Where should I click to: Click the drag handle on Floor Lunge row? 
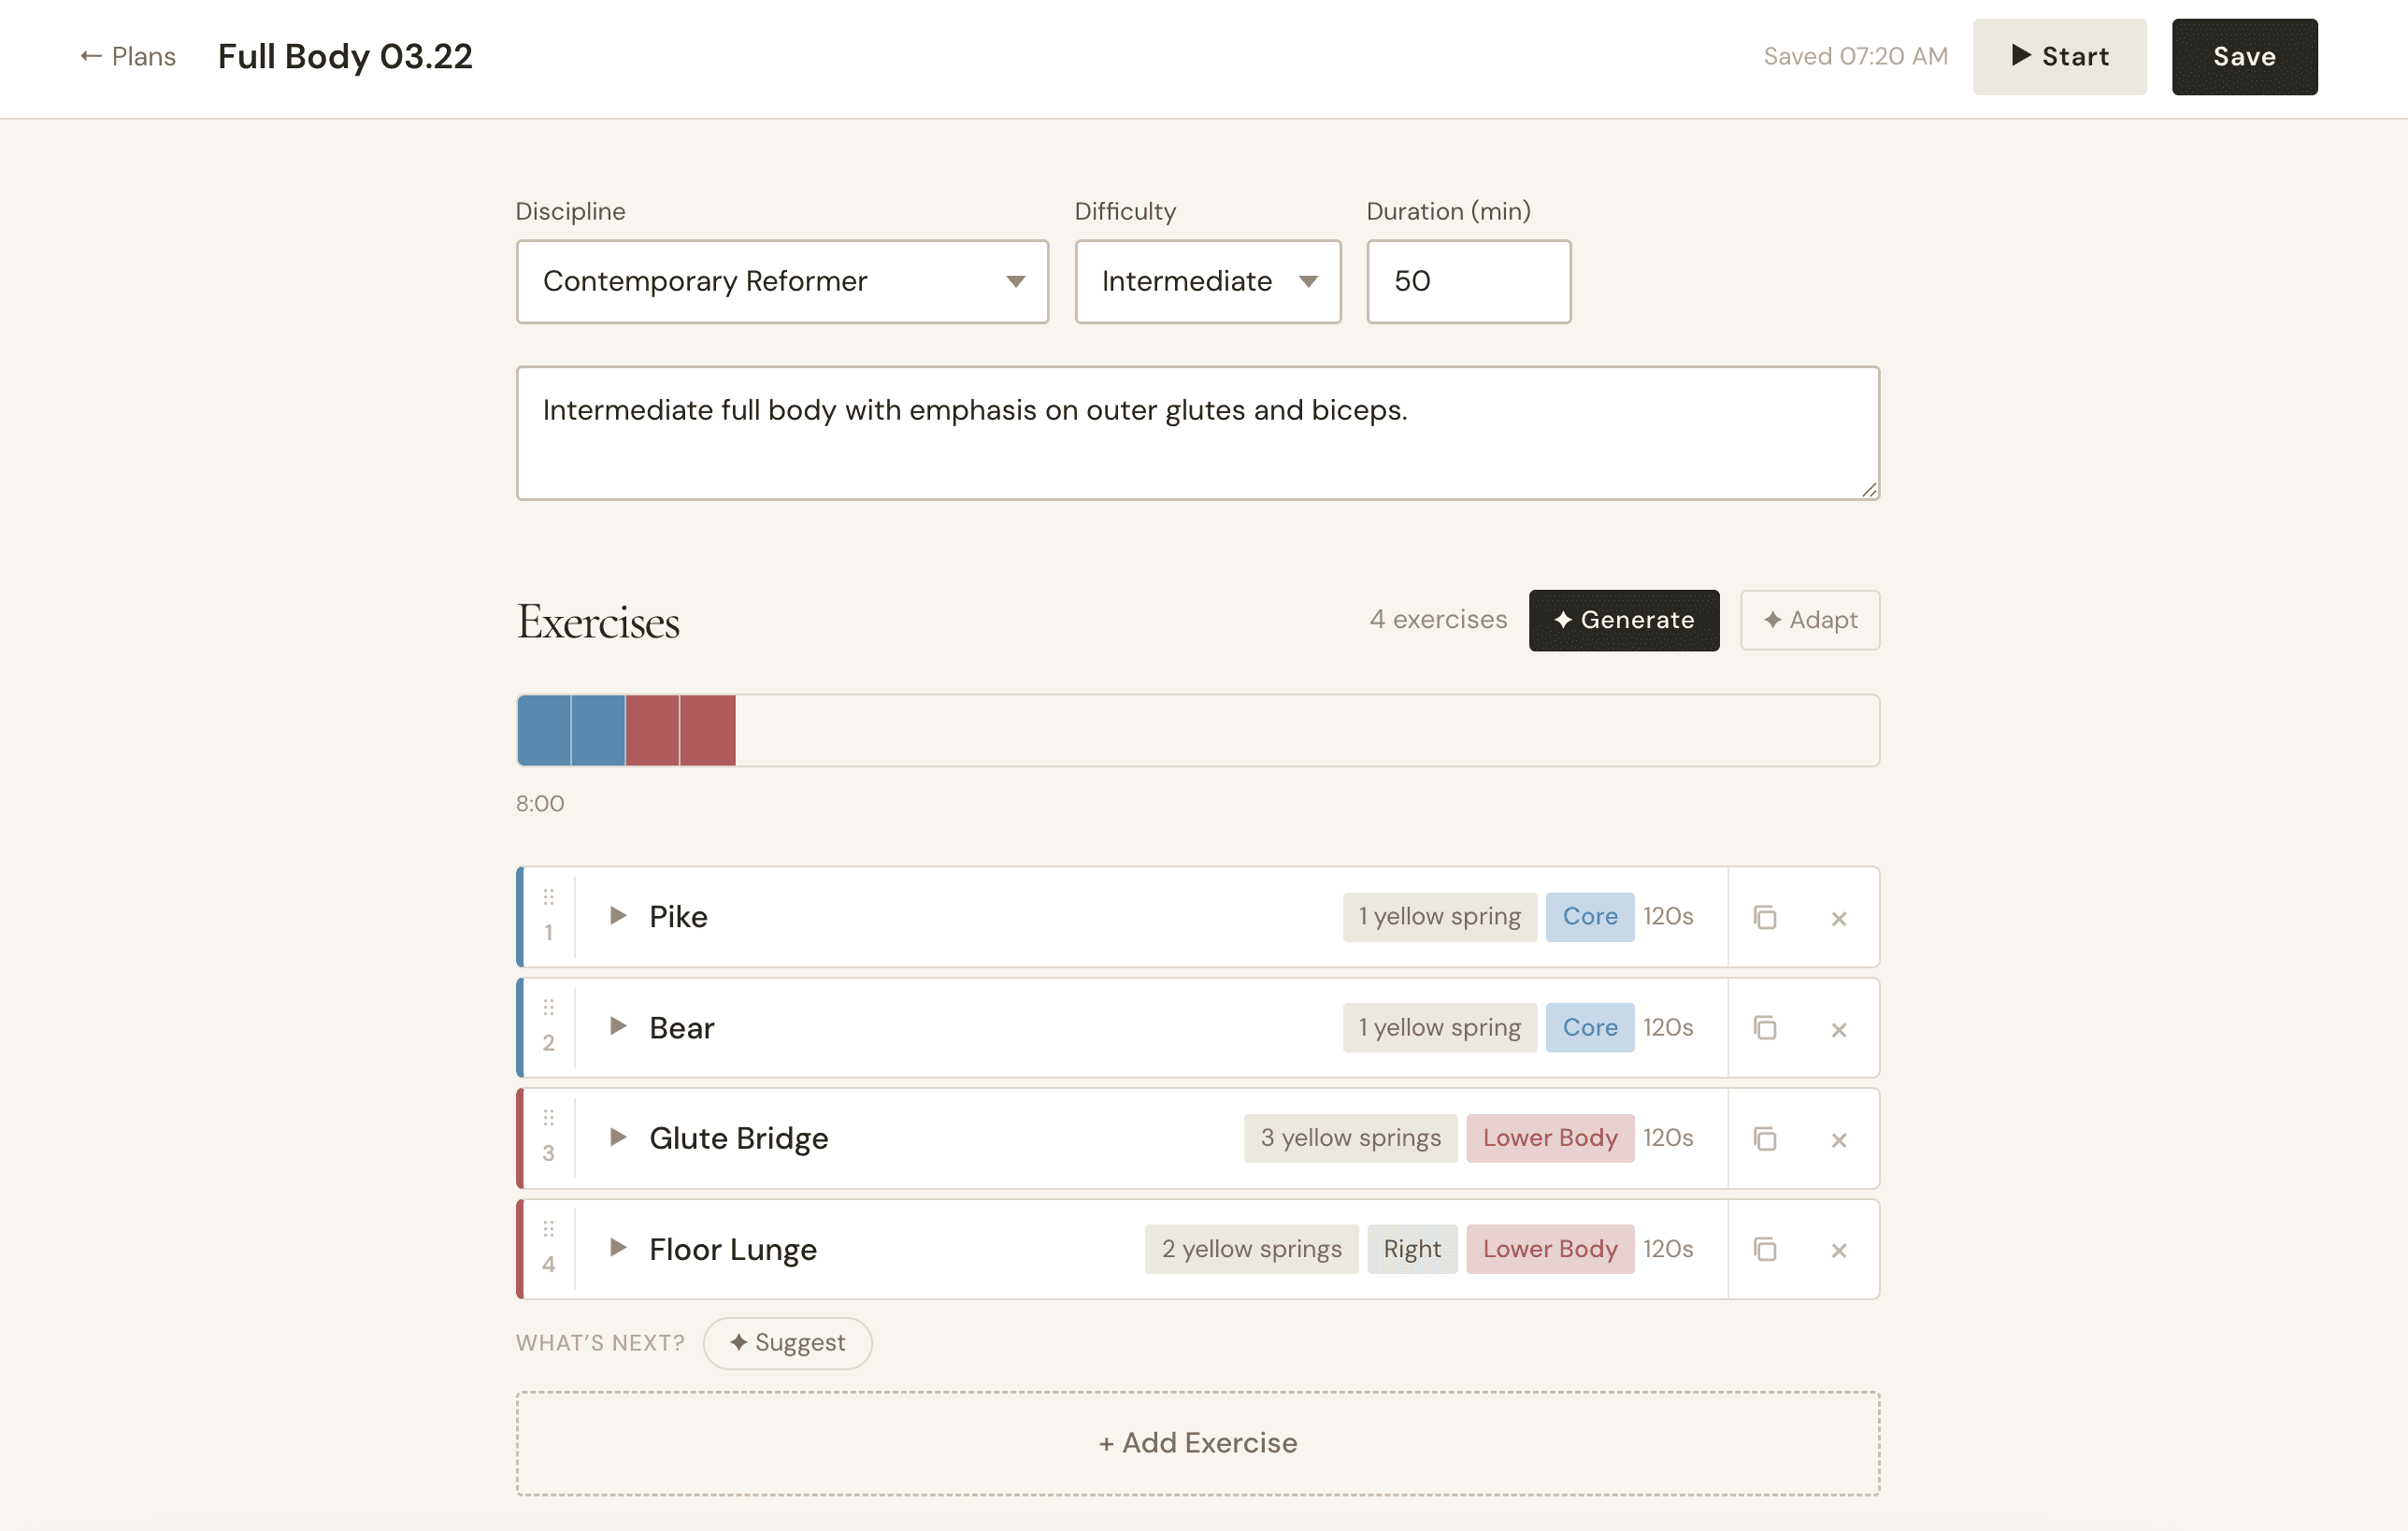point(548,1228)
